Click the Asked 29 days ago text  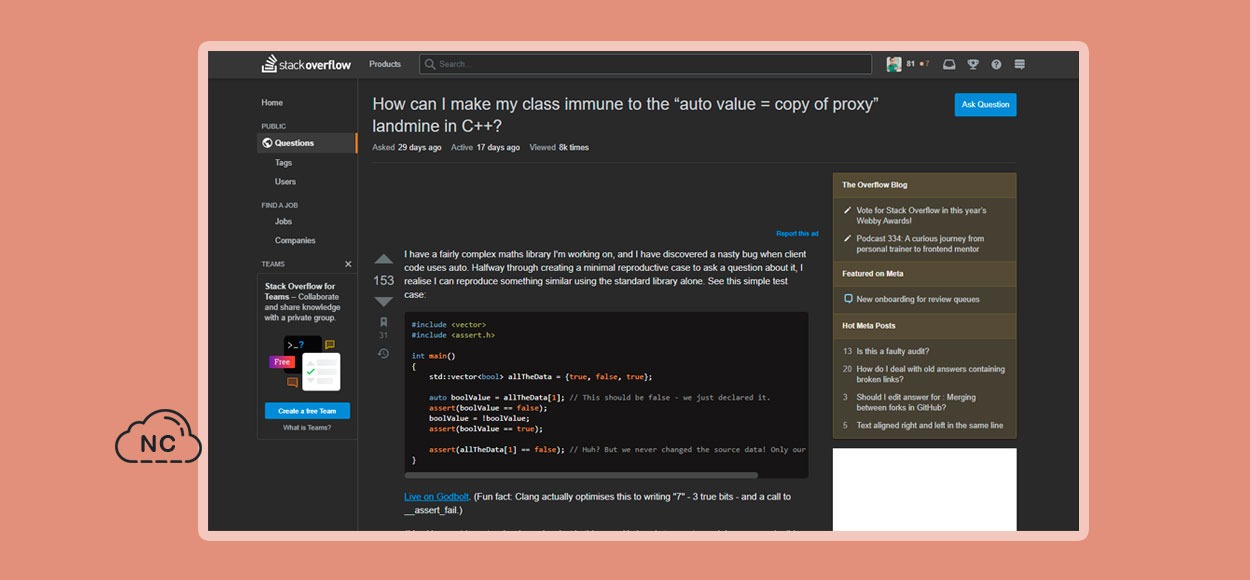point(407,147)
